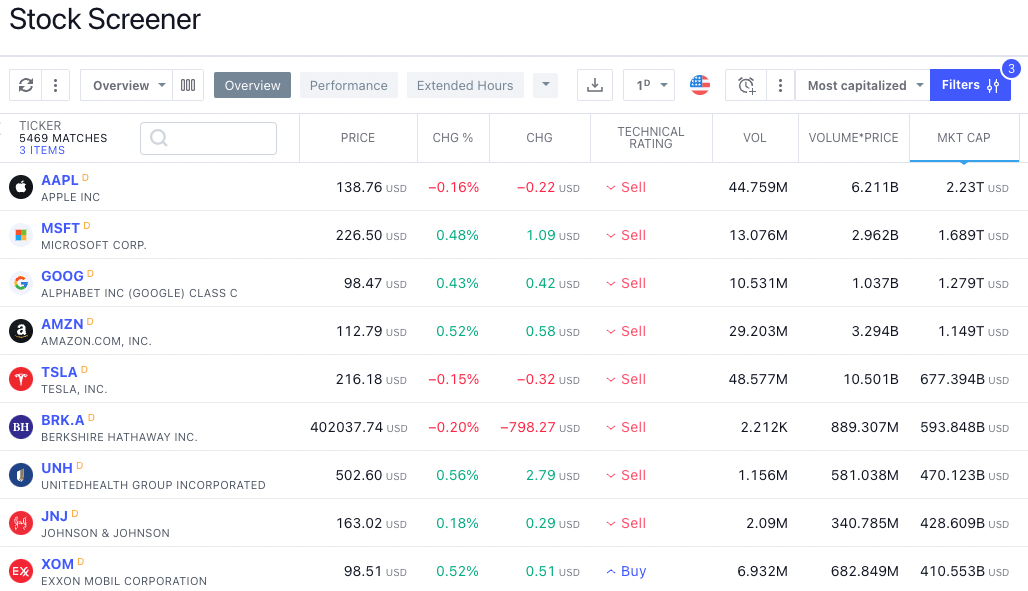Open the Filters panel button
This screenshot has height=591, width=1028.
pos(970,85)
